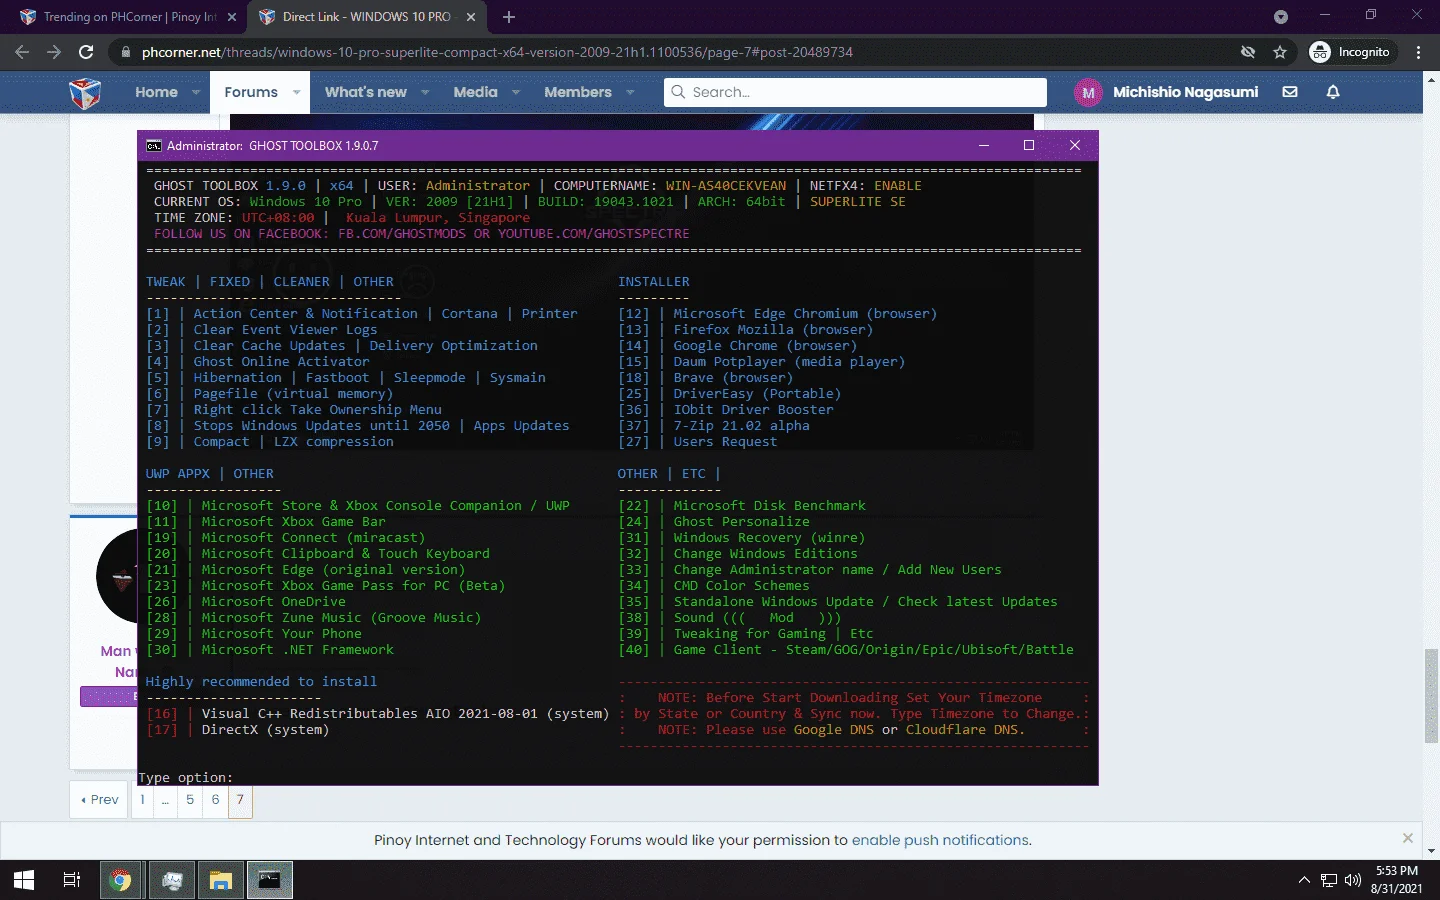1440x900 pixels.
Task: Open the Chrome three-dot menu
Action: [1419, 52]
